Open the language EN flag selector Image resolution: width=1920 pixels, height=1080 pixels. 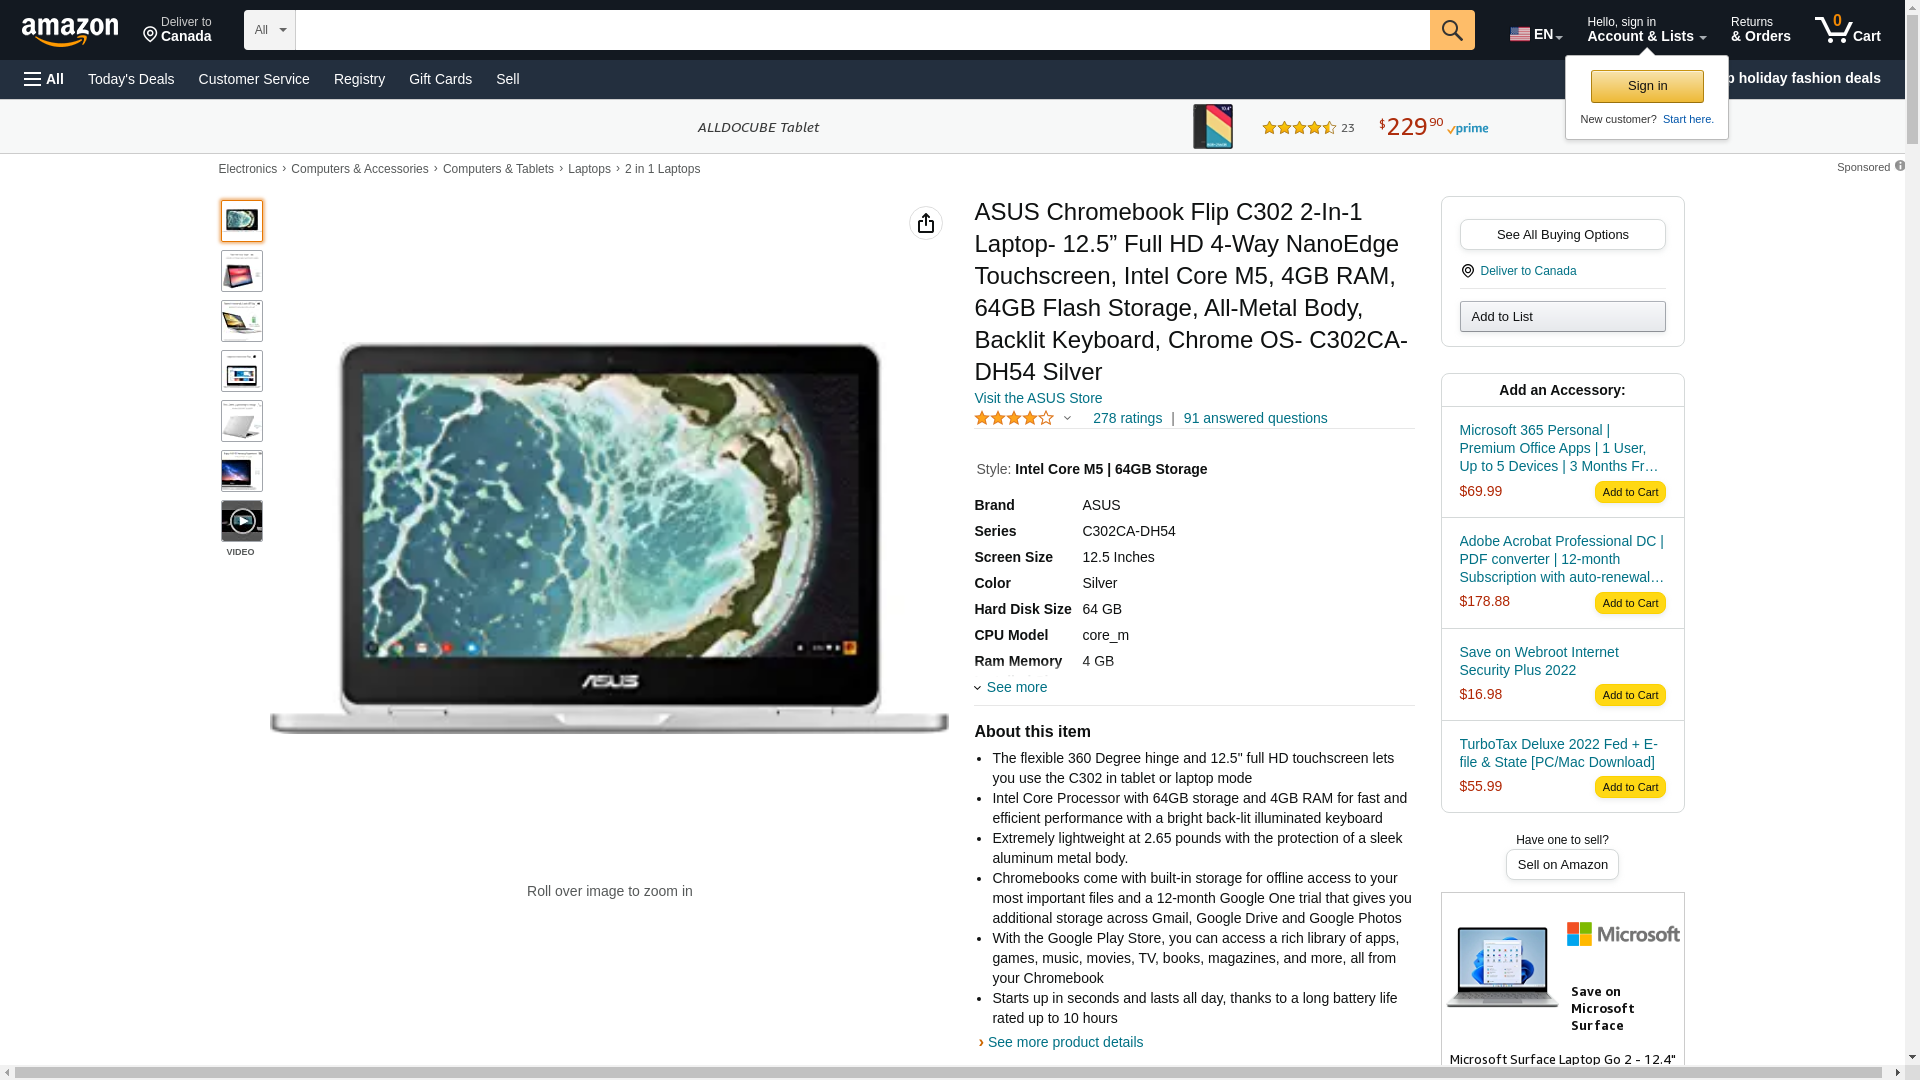tap(1535, 34)
